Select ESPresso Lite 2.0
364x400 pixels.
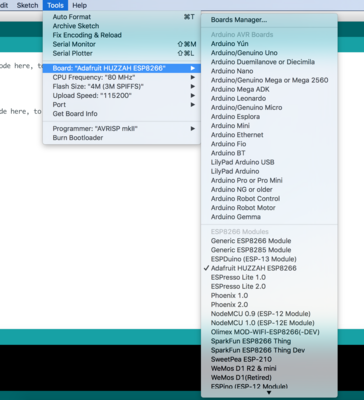(269, 286)
